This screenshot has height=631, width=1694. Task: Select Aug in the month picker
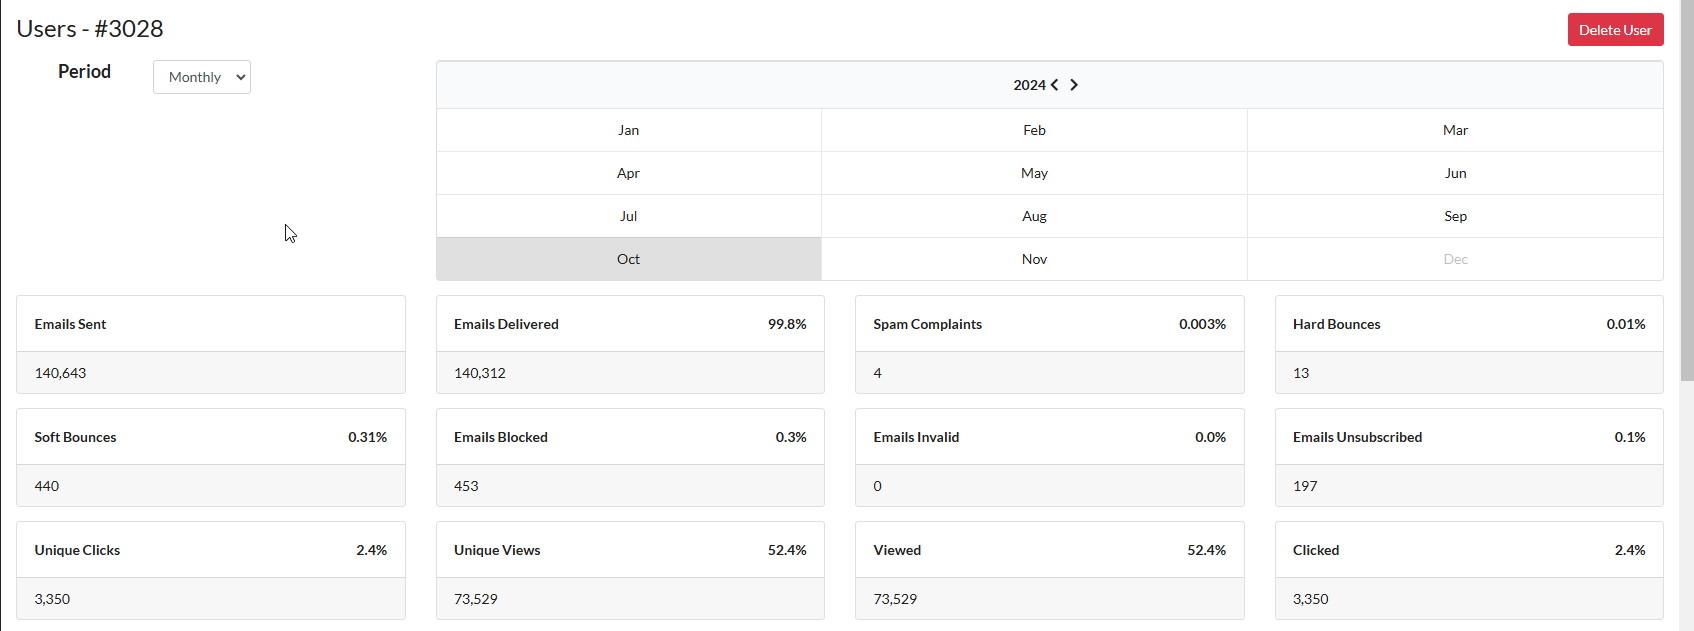[x=1034, y=216]
